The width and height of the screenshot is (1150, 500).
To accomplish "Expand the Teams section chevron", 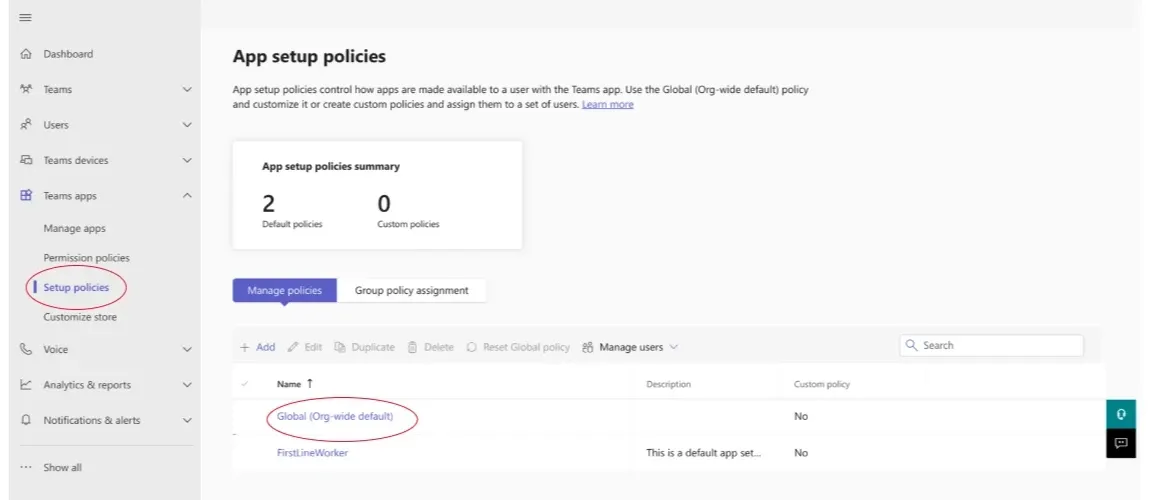I will (187, 89).
